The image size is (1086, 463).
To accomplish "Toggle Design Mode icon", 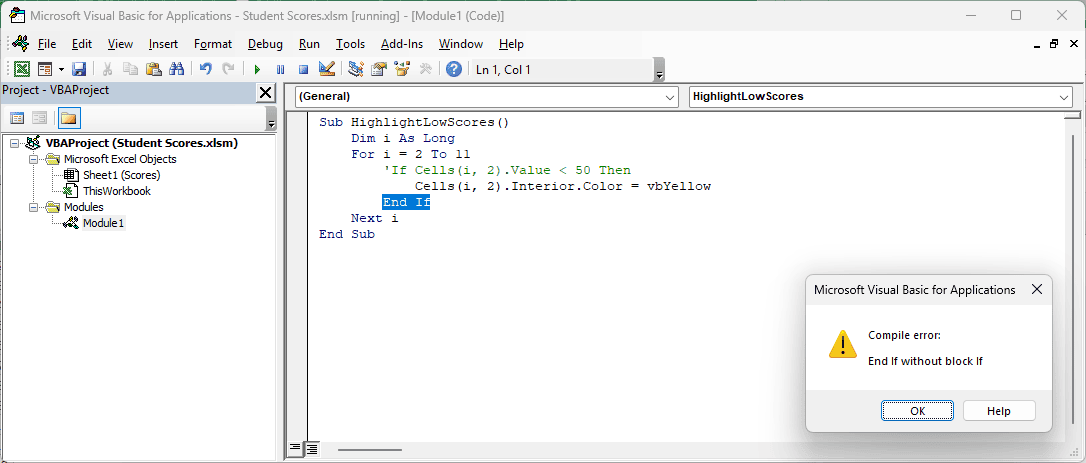I will 327,69.
